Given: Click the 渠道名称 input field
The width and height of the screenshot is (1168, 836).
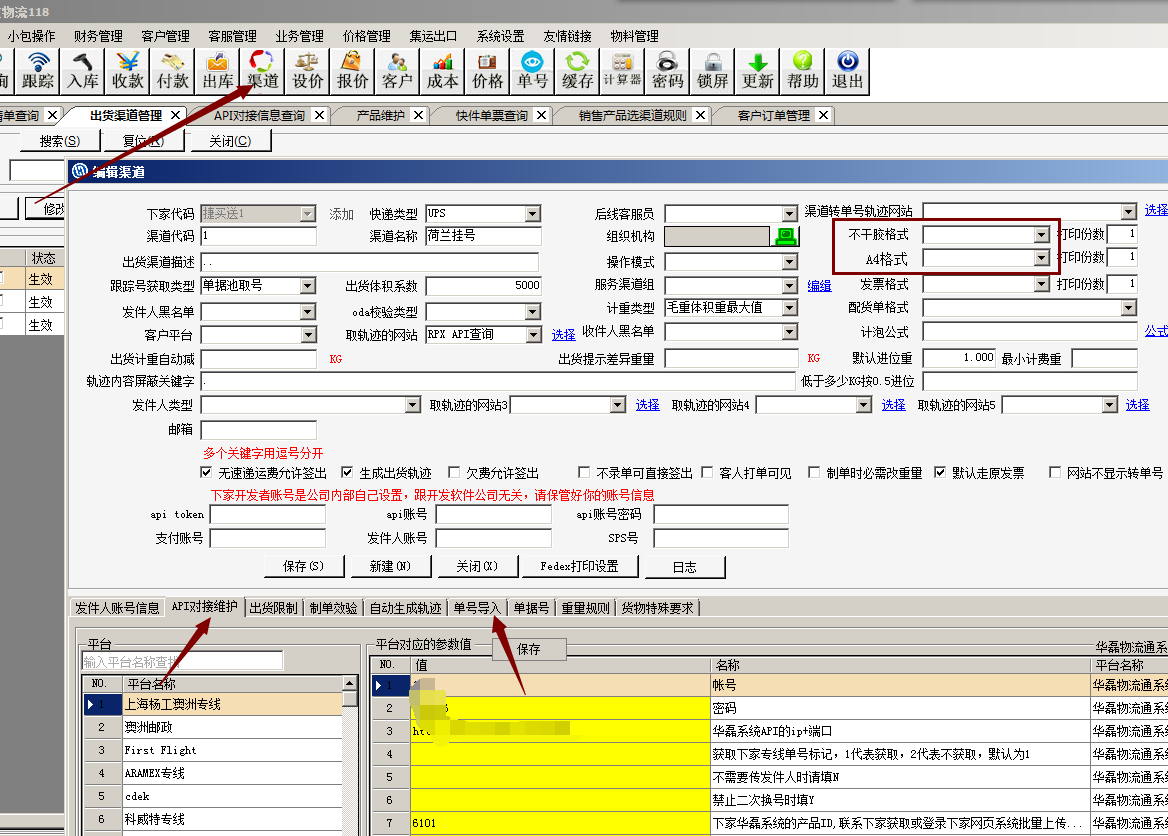Looking at the screenshot, I should coord(483,236).
